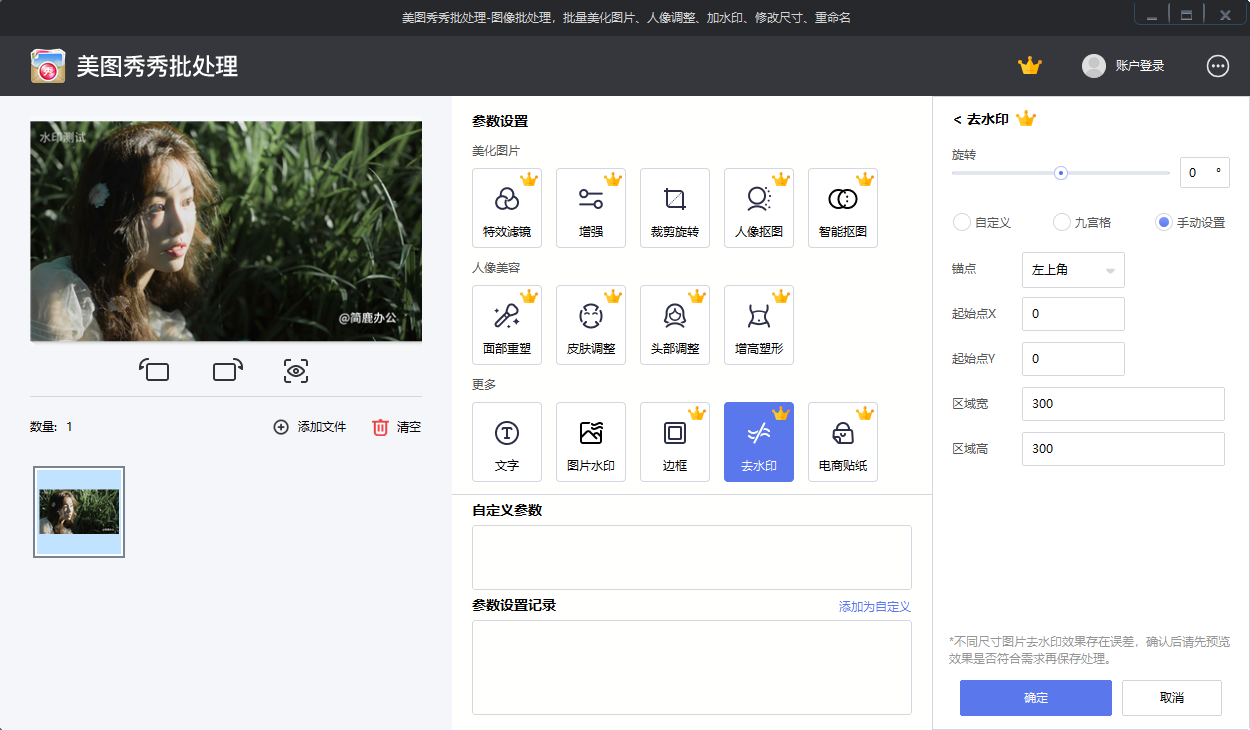Click the rotate-left icon under the preview
This screenshot has height=730, width=1250.
[155, 370]
